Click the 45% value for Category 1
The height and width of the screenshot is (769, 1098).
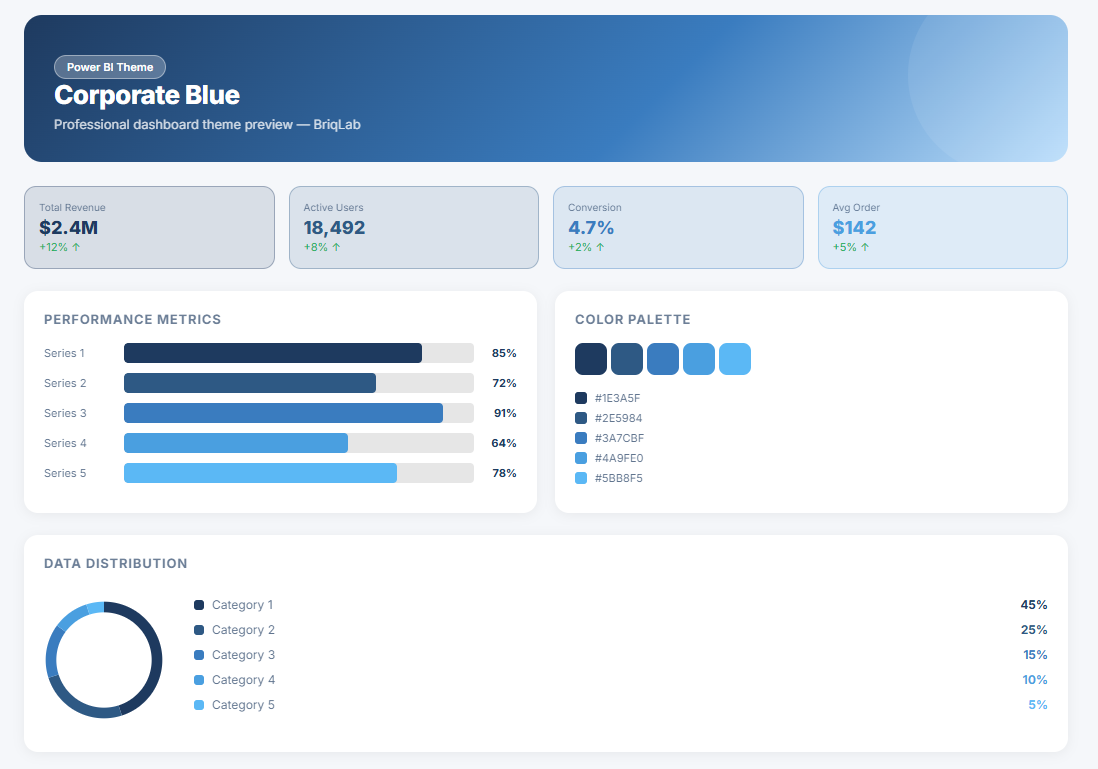point(1033,605)
